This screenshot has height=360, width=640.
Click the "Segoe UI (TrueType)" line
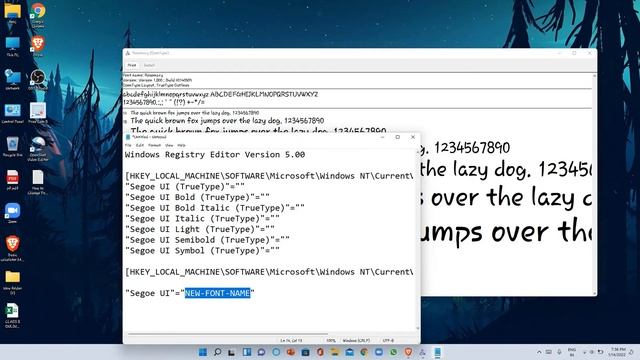185,187
